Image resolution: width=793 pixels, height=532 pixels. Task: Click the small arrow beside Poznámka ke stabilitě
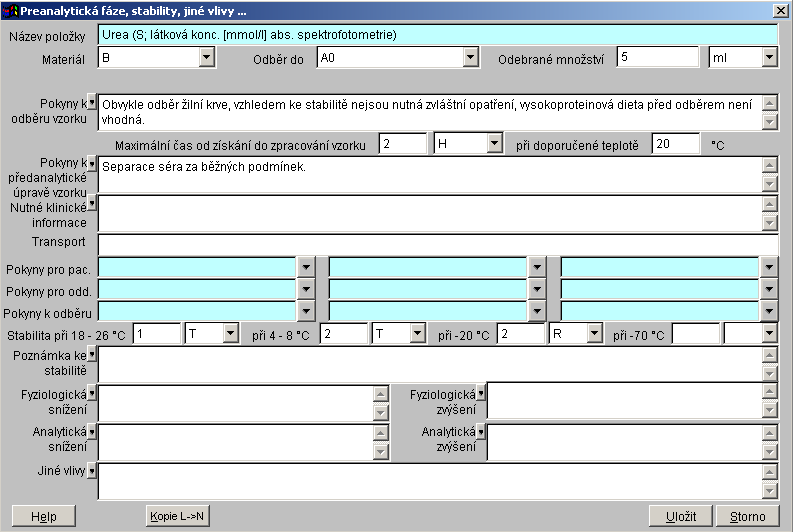(92, 354)
